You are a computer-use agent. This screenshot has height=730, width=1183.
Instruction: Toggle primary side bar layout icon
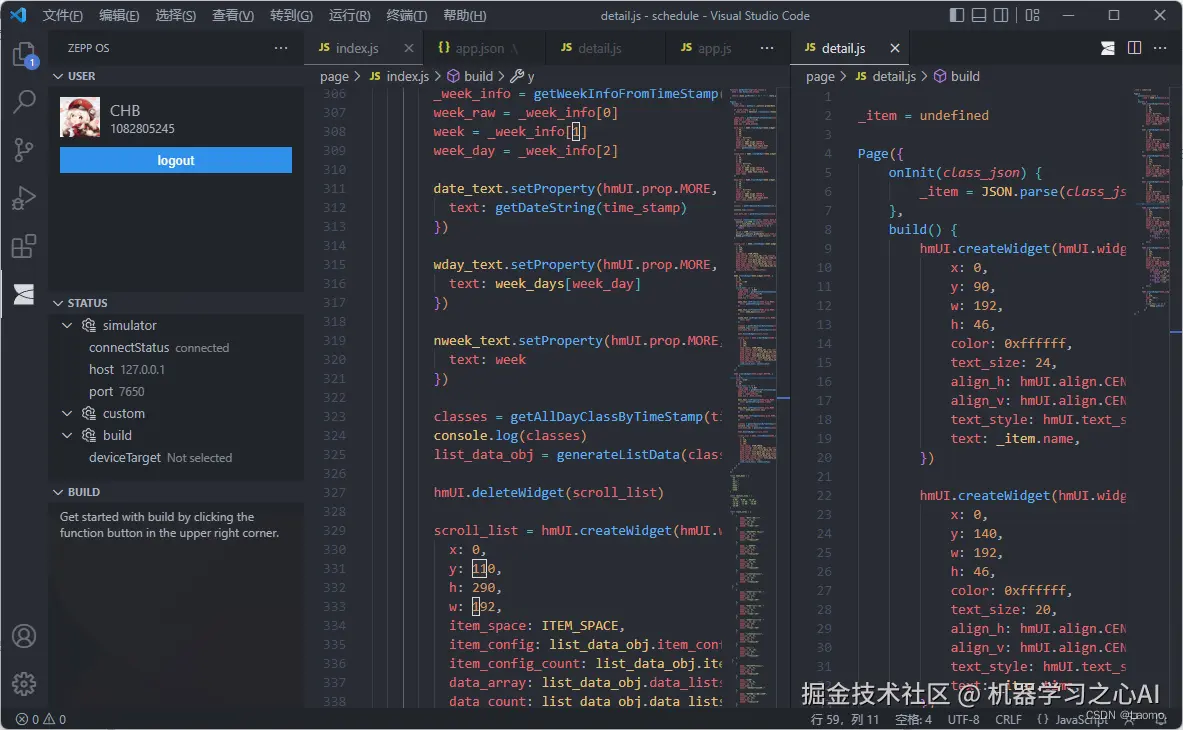click(957, 15)
